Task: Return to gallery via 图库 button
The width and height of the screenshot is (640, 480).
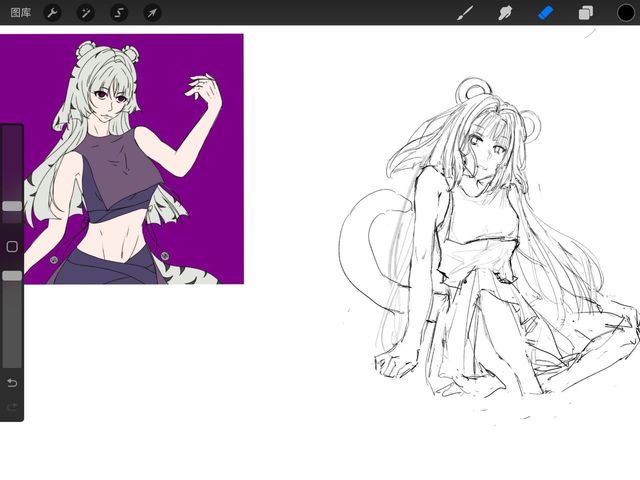Action: coord(20,13)
